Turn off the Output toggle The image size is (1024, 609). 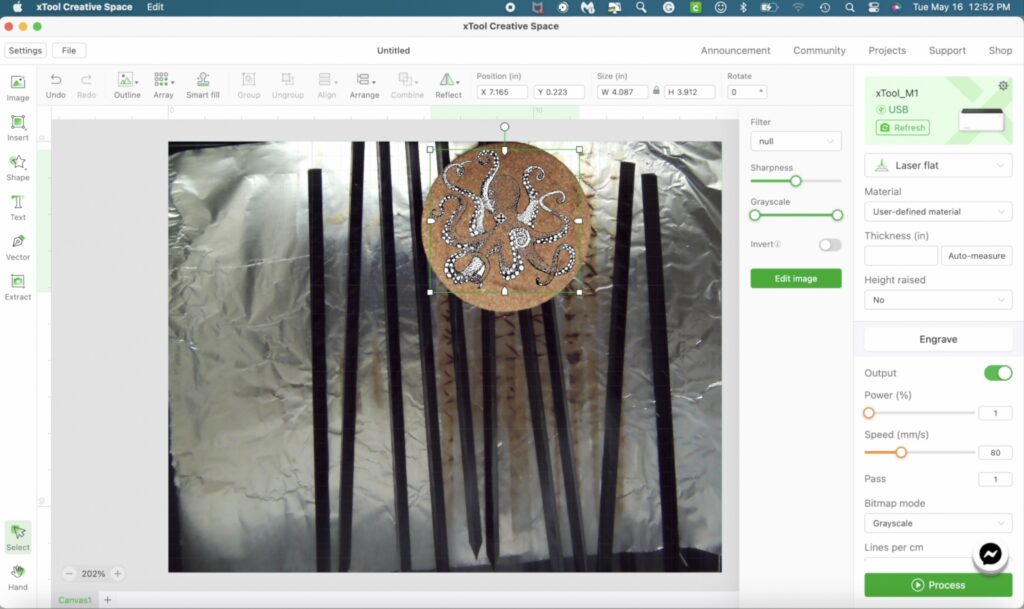(x=998, y=373)
